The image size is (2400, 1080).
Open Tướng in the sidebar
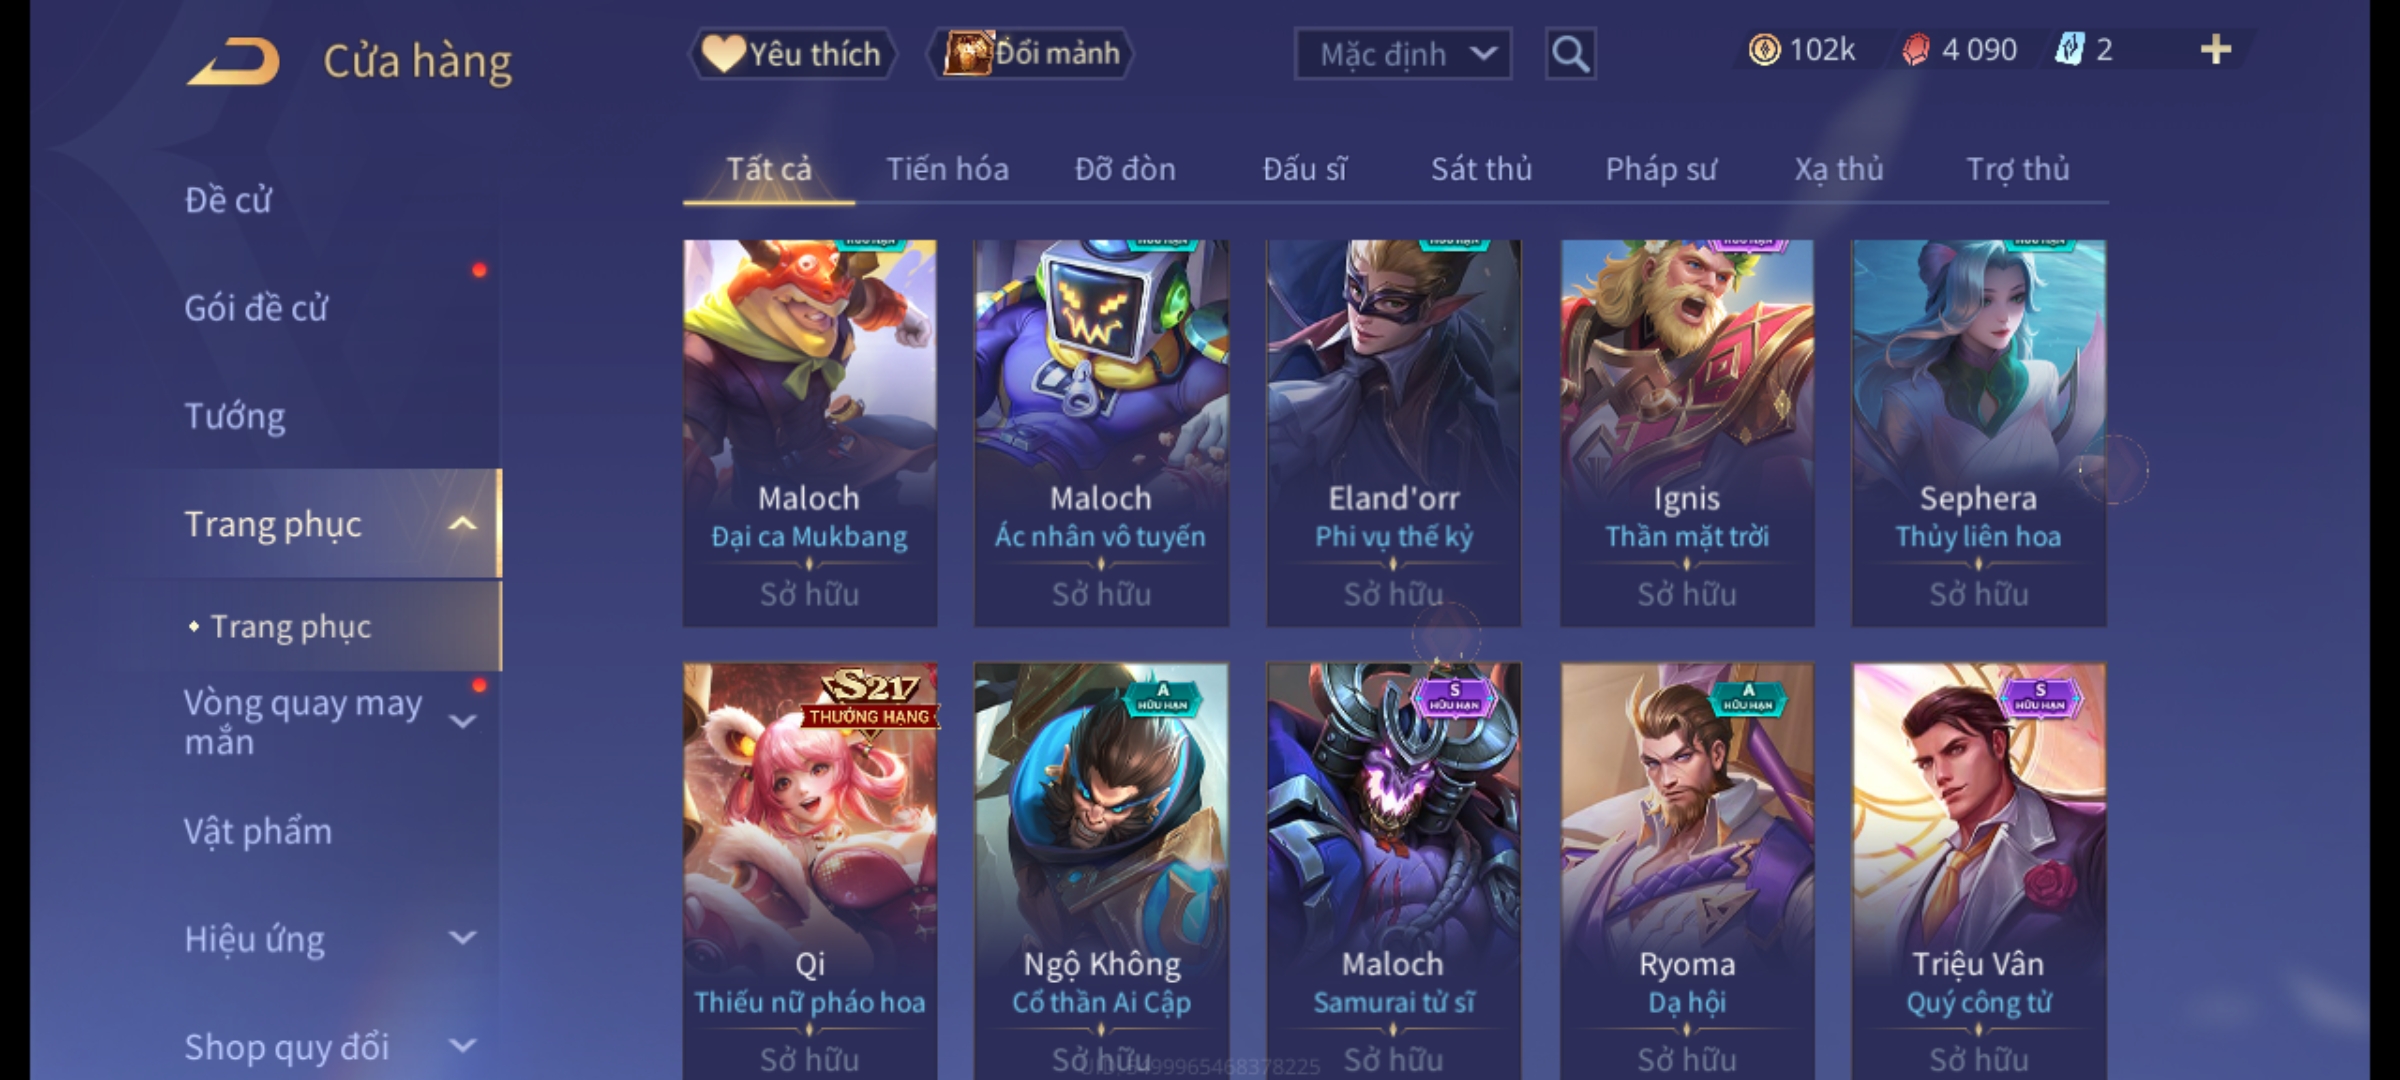pyautogui.click(x=235, y=416)
